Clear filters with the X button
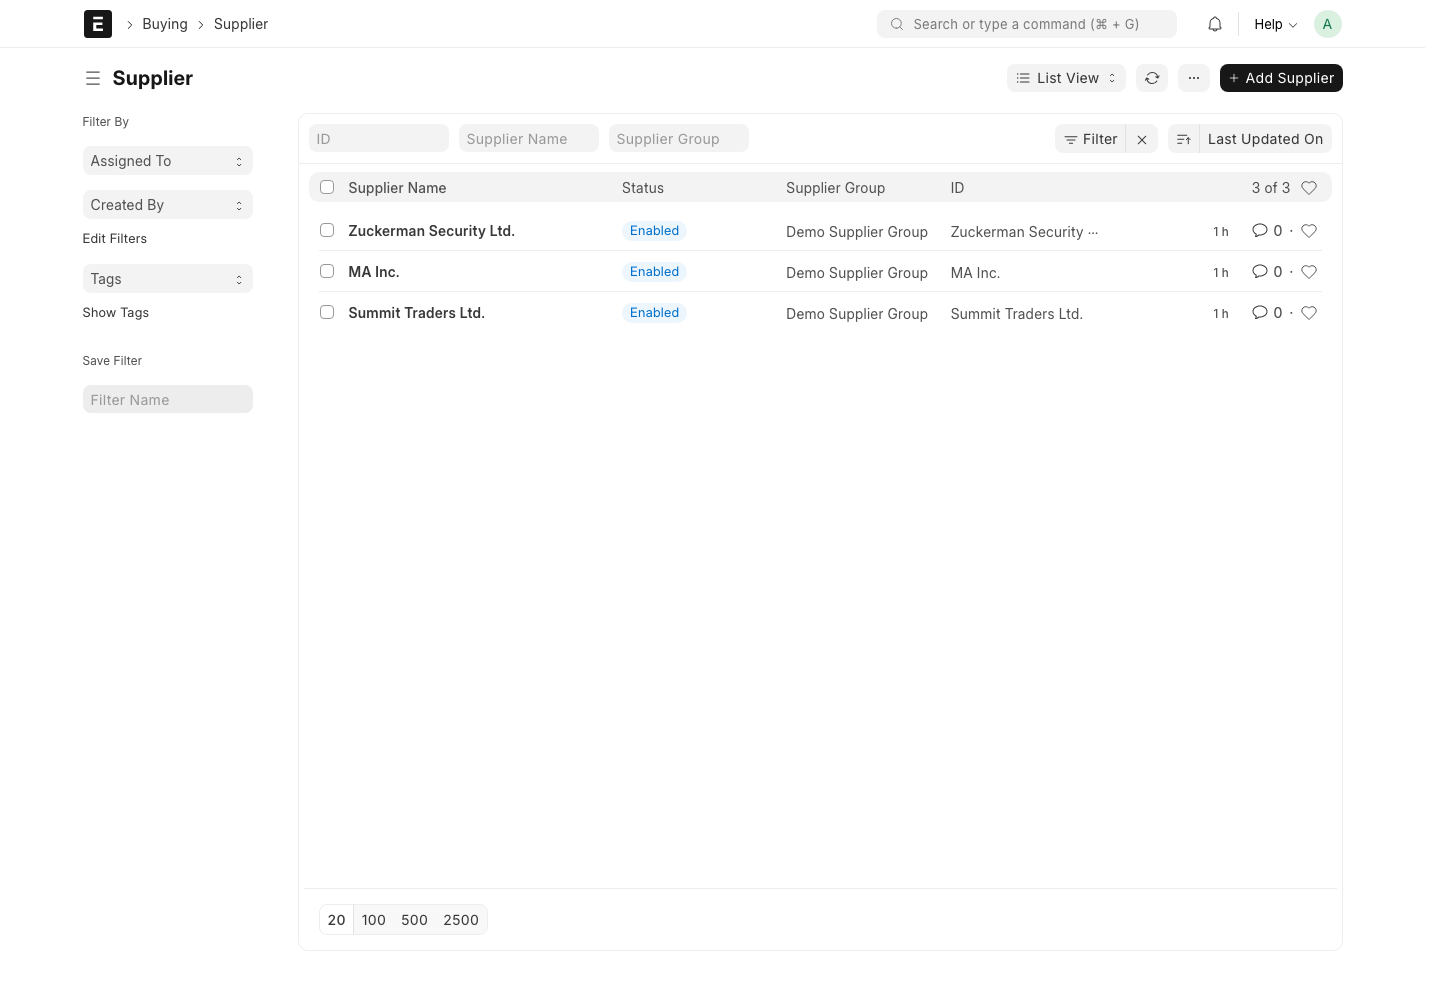The height and width of the screenshot is (1000, 1440). tap(1142, 139)
